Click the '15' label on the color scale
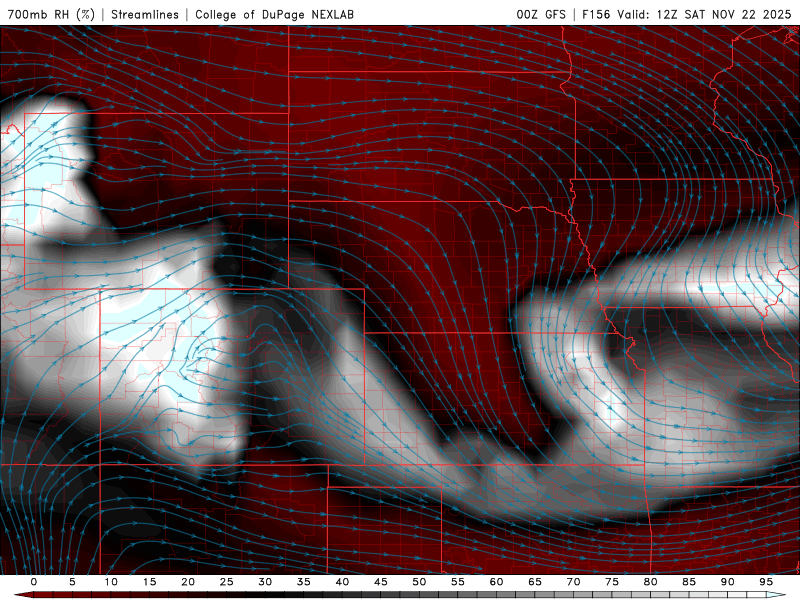800x600 pixels. 149,582
